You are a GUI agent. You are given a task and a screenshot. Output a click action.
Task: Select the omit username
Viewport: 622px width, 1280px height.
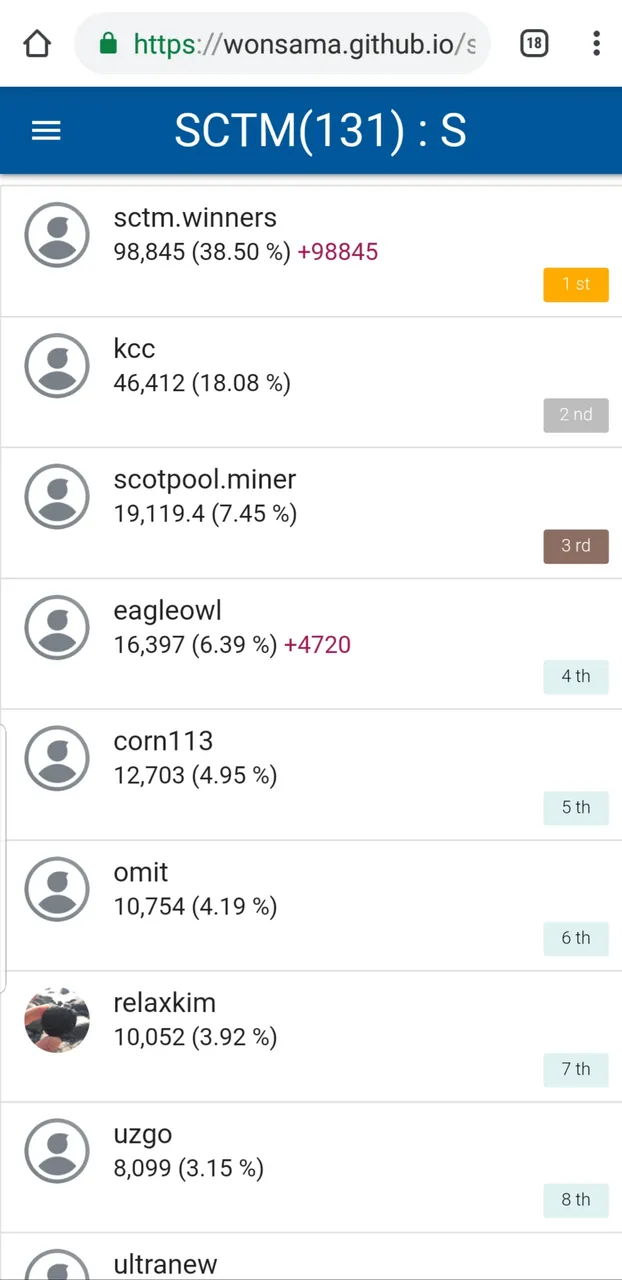click(141, 872)
